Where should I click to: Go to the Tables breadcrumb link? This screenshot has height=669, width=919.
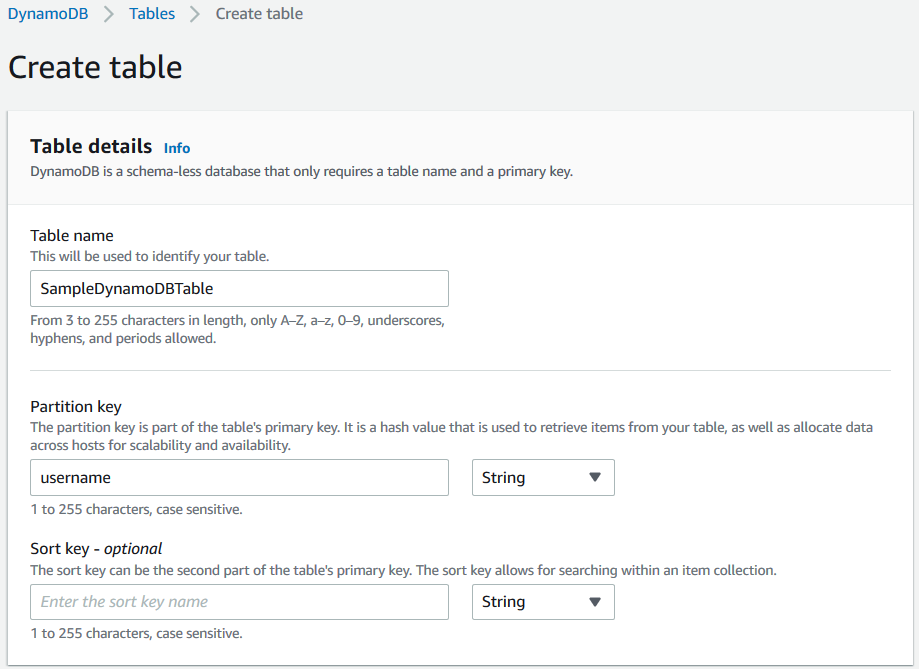(152, 13)
